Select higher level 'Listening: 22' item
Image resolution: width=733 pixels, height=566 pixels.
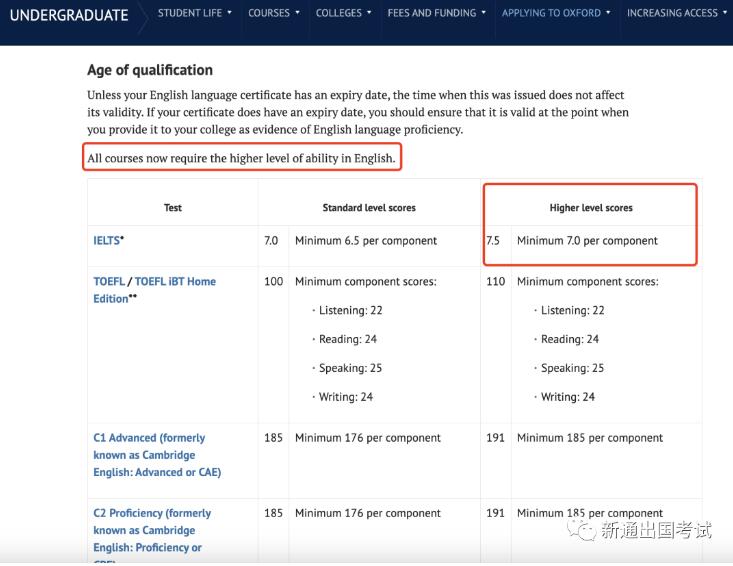(573, 310)
